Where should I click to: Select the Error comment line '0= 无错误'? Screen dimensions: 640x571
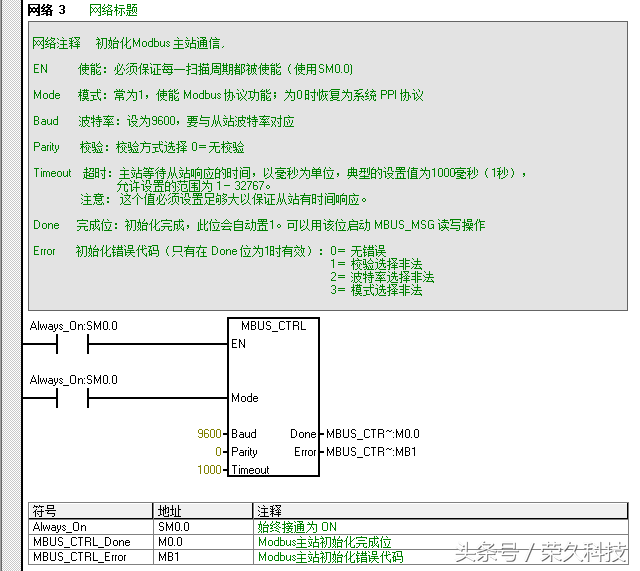(358, 251)
